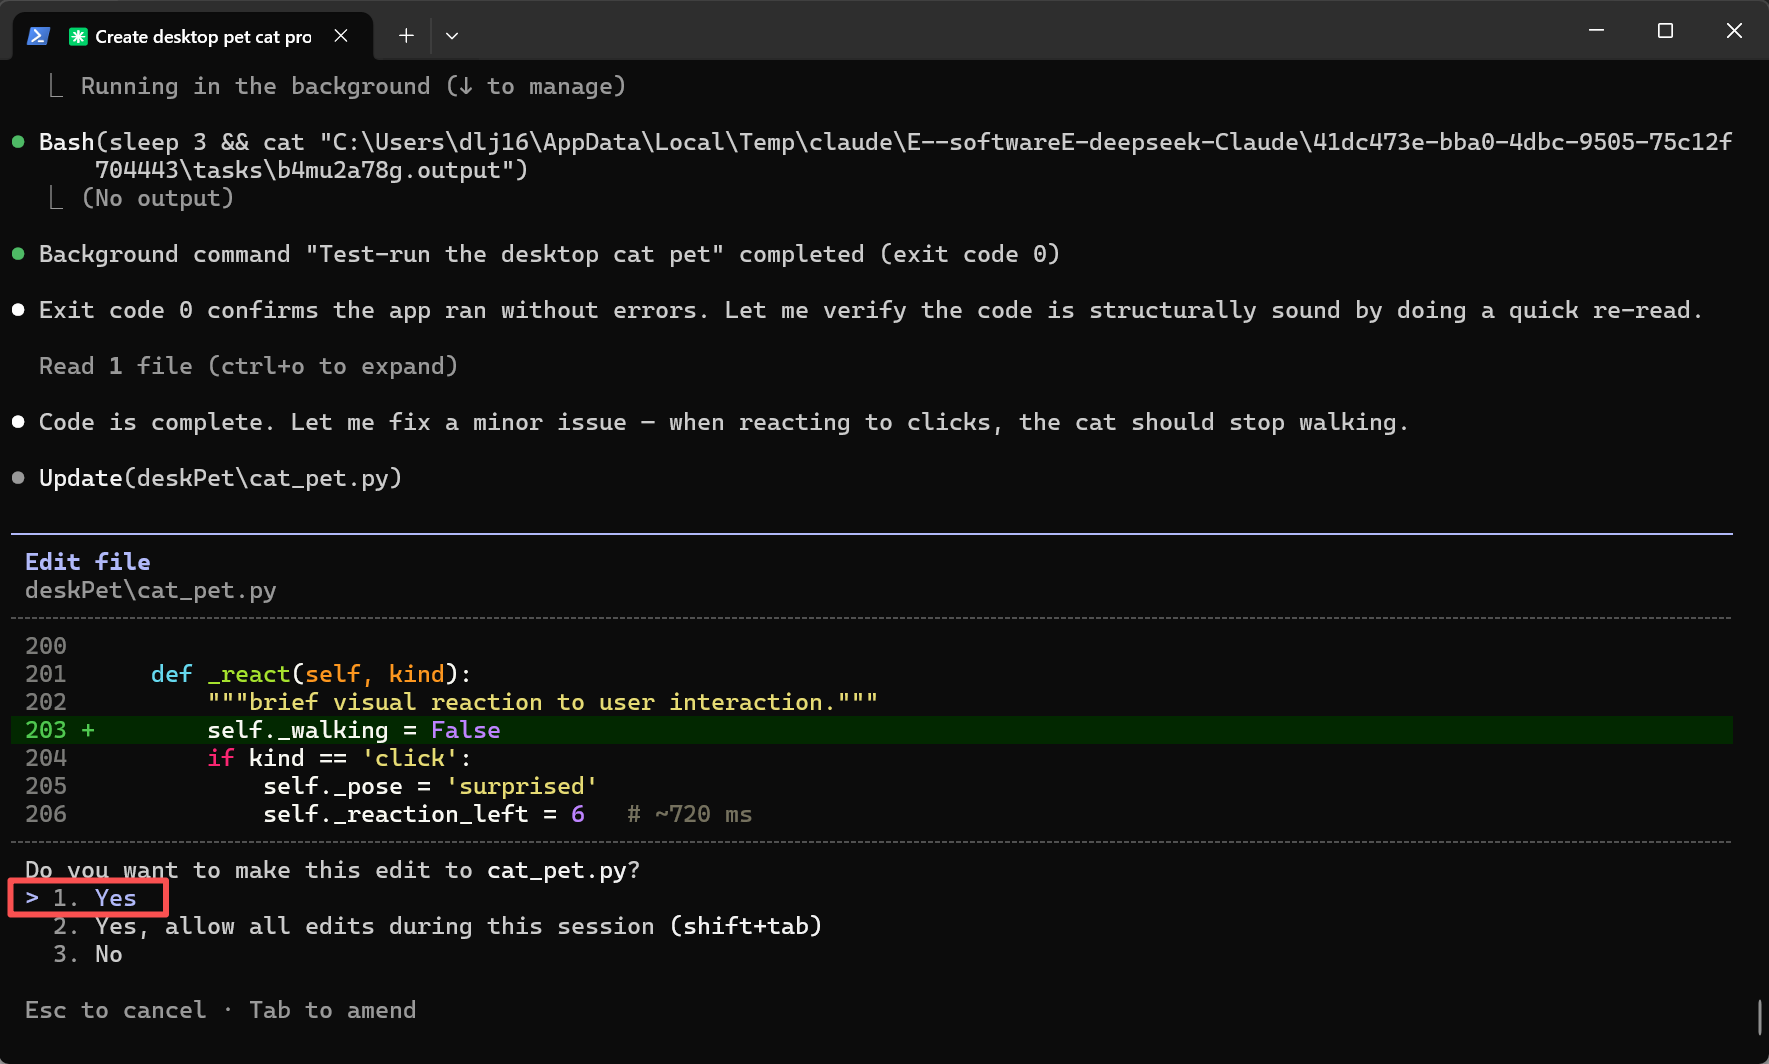The image size is (1769, 1064).
Task: Click 'Do you want to make this edit' prompt
Action: (332, 870)
